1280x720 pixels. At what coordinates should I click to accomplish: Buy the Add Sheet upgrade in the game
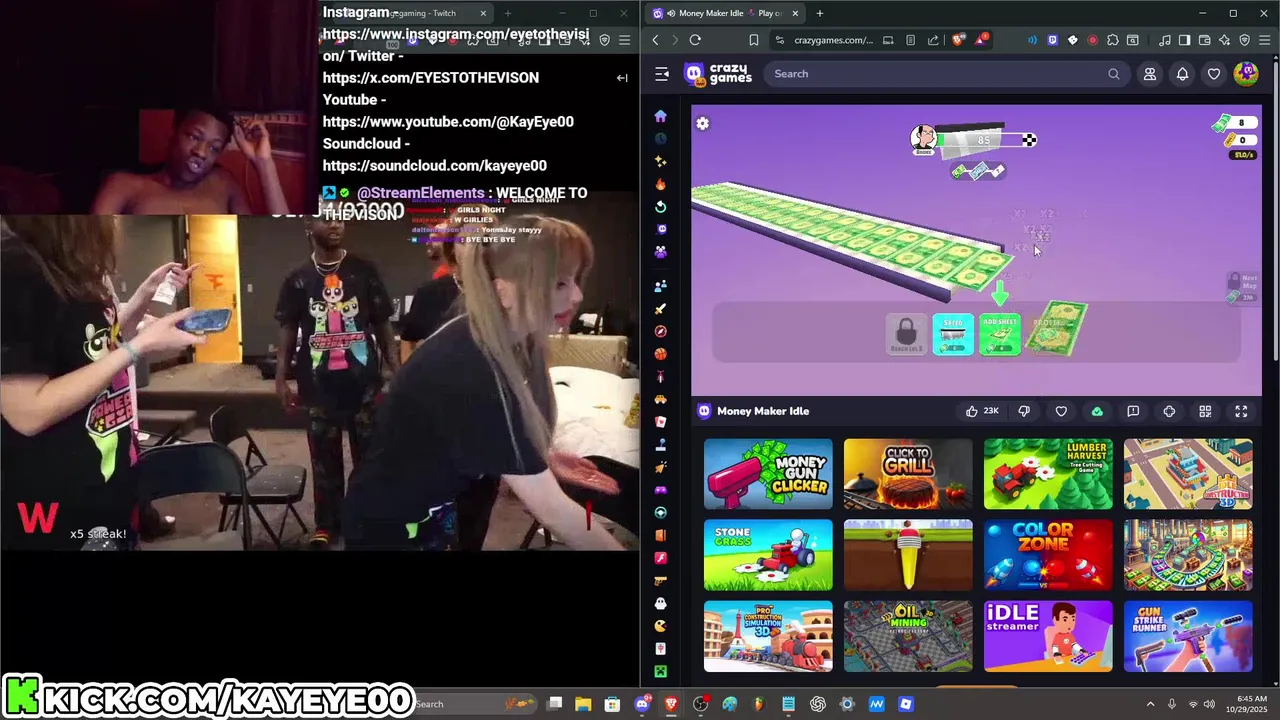pyautogui.click(x=1000, y=334)
